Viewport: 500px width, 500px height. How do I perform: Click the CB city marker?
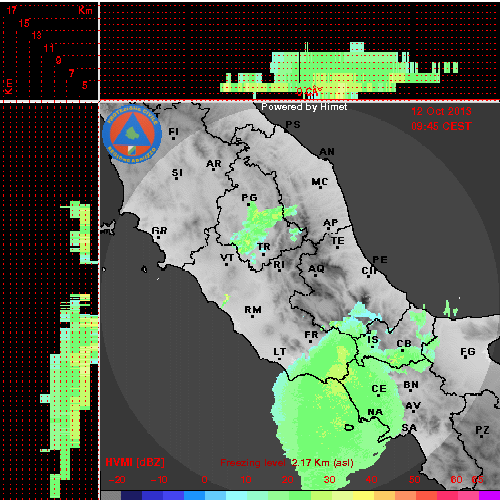402,350
